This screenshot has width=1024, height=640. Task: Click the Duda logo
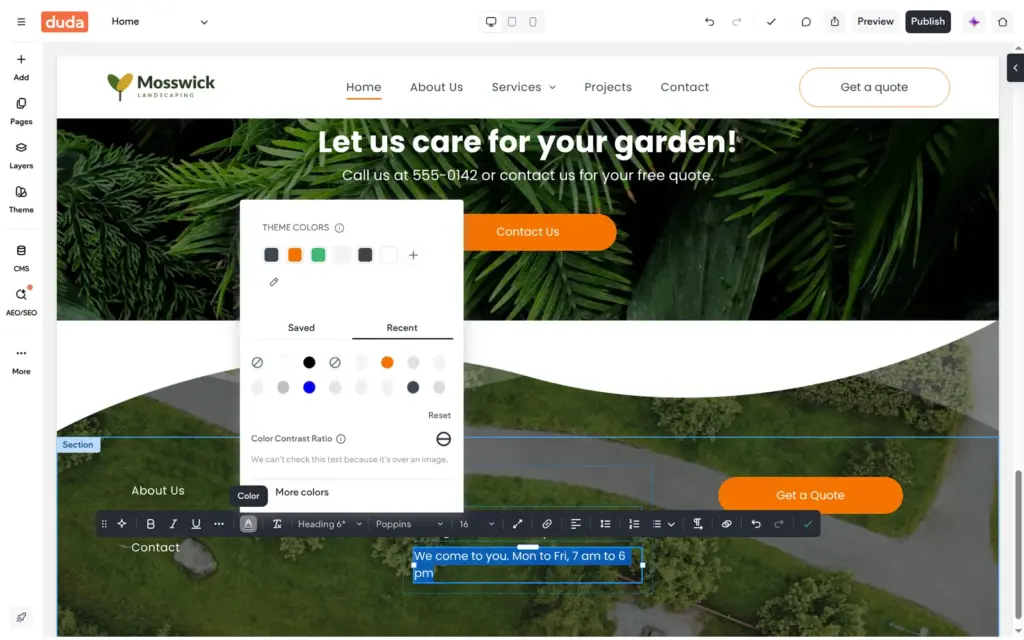[x=64, y=22]
